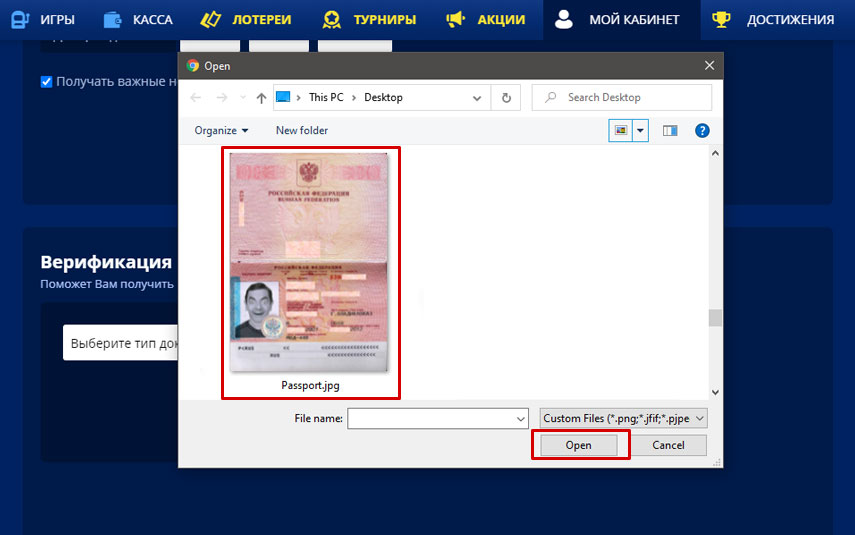Toggle the preview pane icon
855x535 pixels.
(x=670, y=130)
